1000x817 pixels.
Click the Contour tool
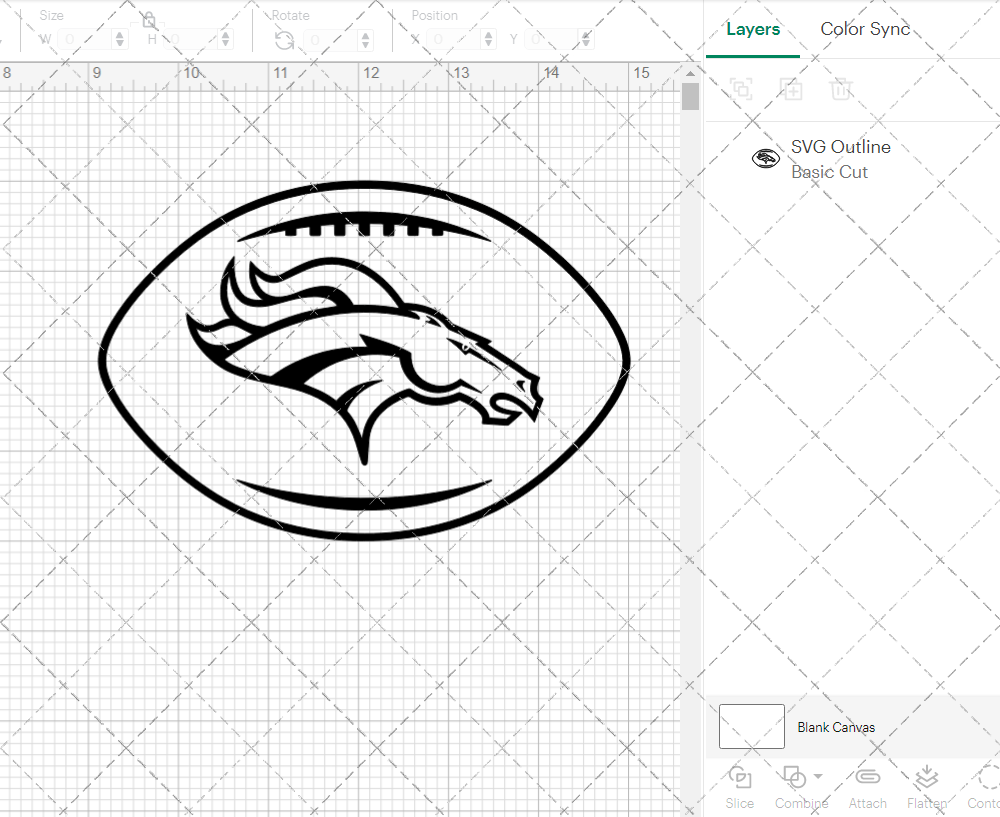tap(983, 788)
